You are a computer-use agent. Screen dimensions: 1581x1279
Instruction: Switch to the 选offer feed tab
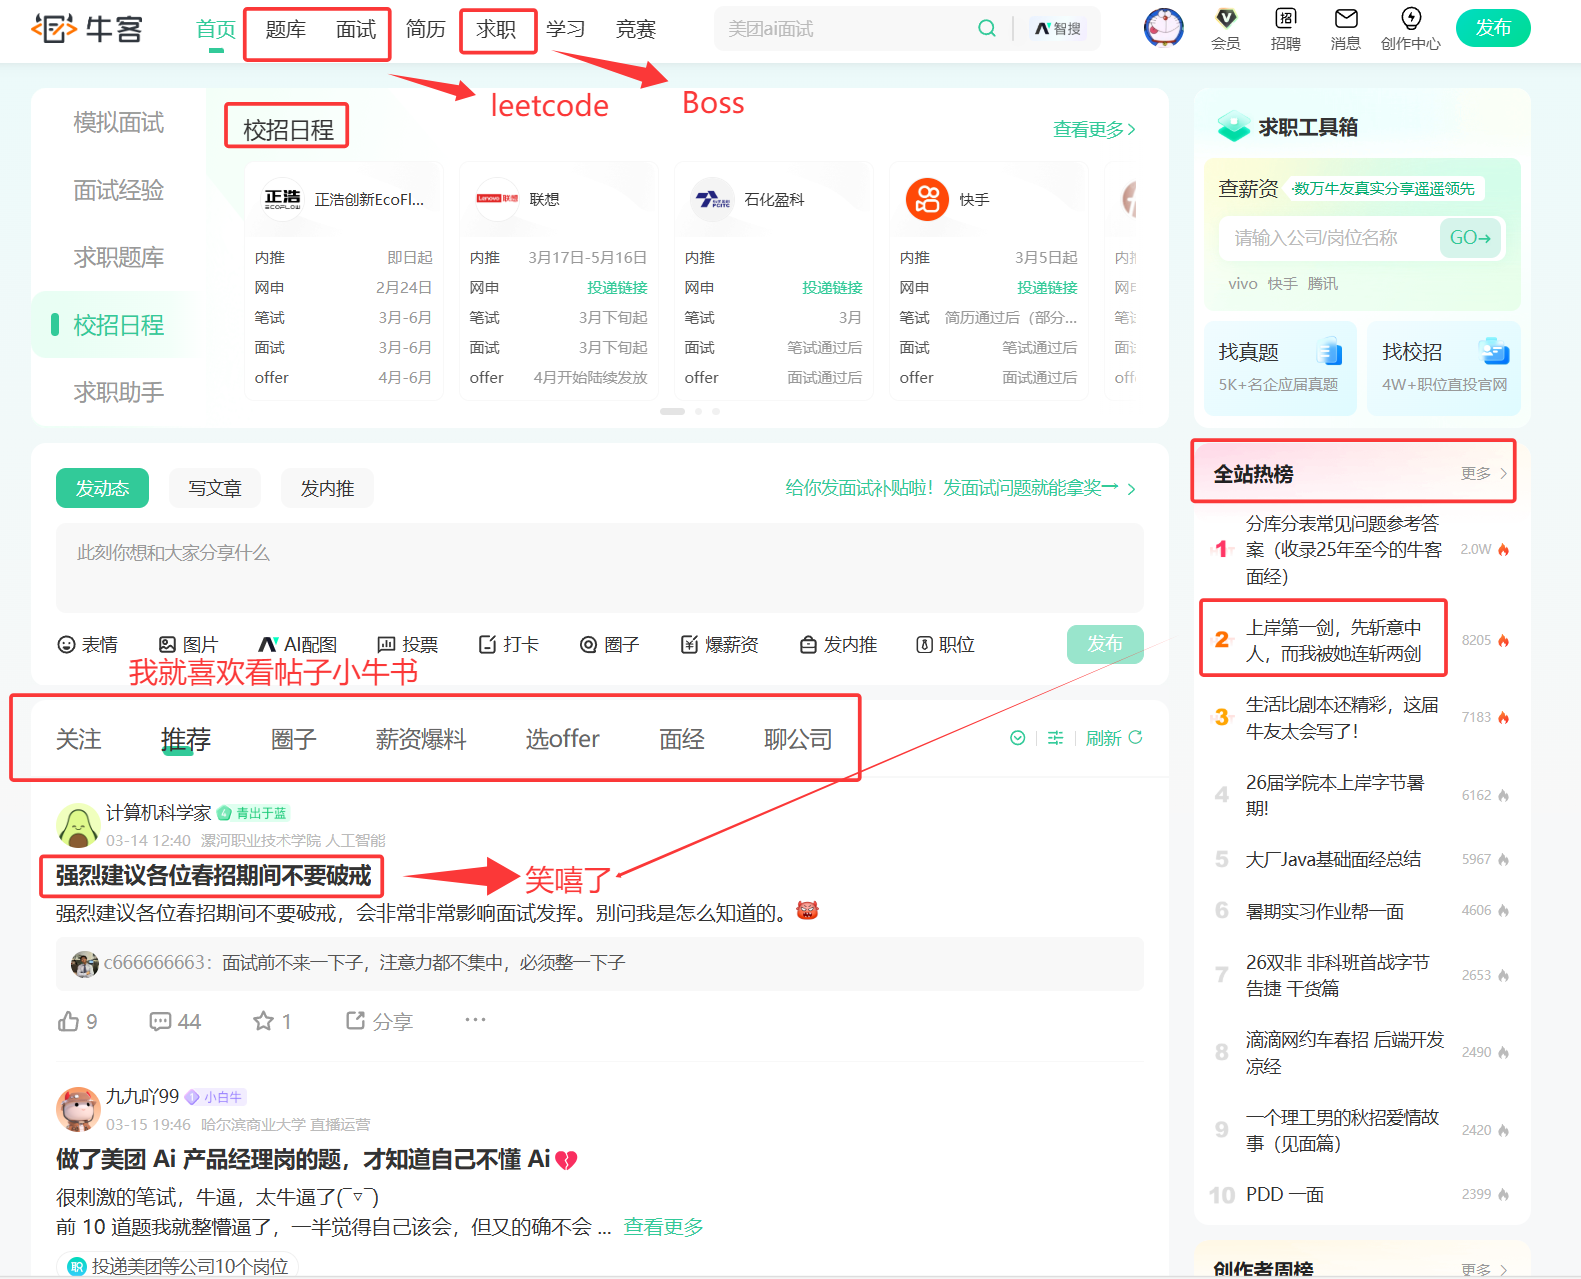click(562, 739)
